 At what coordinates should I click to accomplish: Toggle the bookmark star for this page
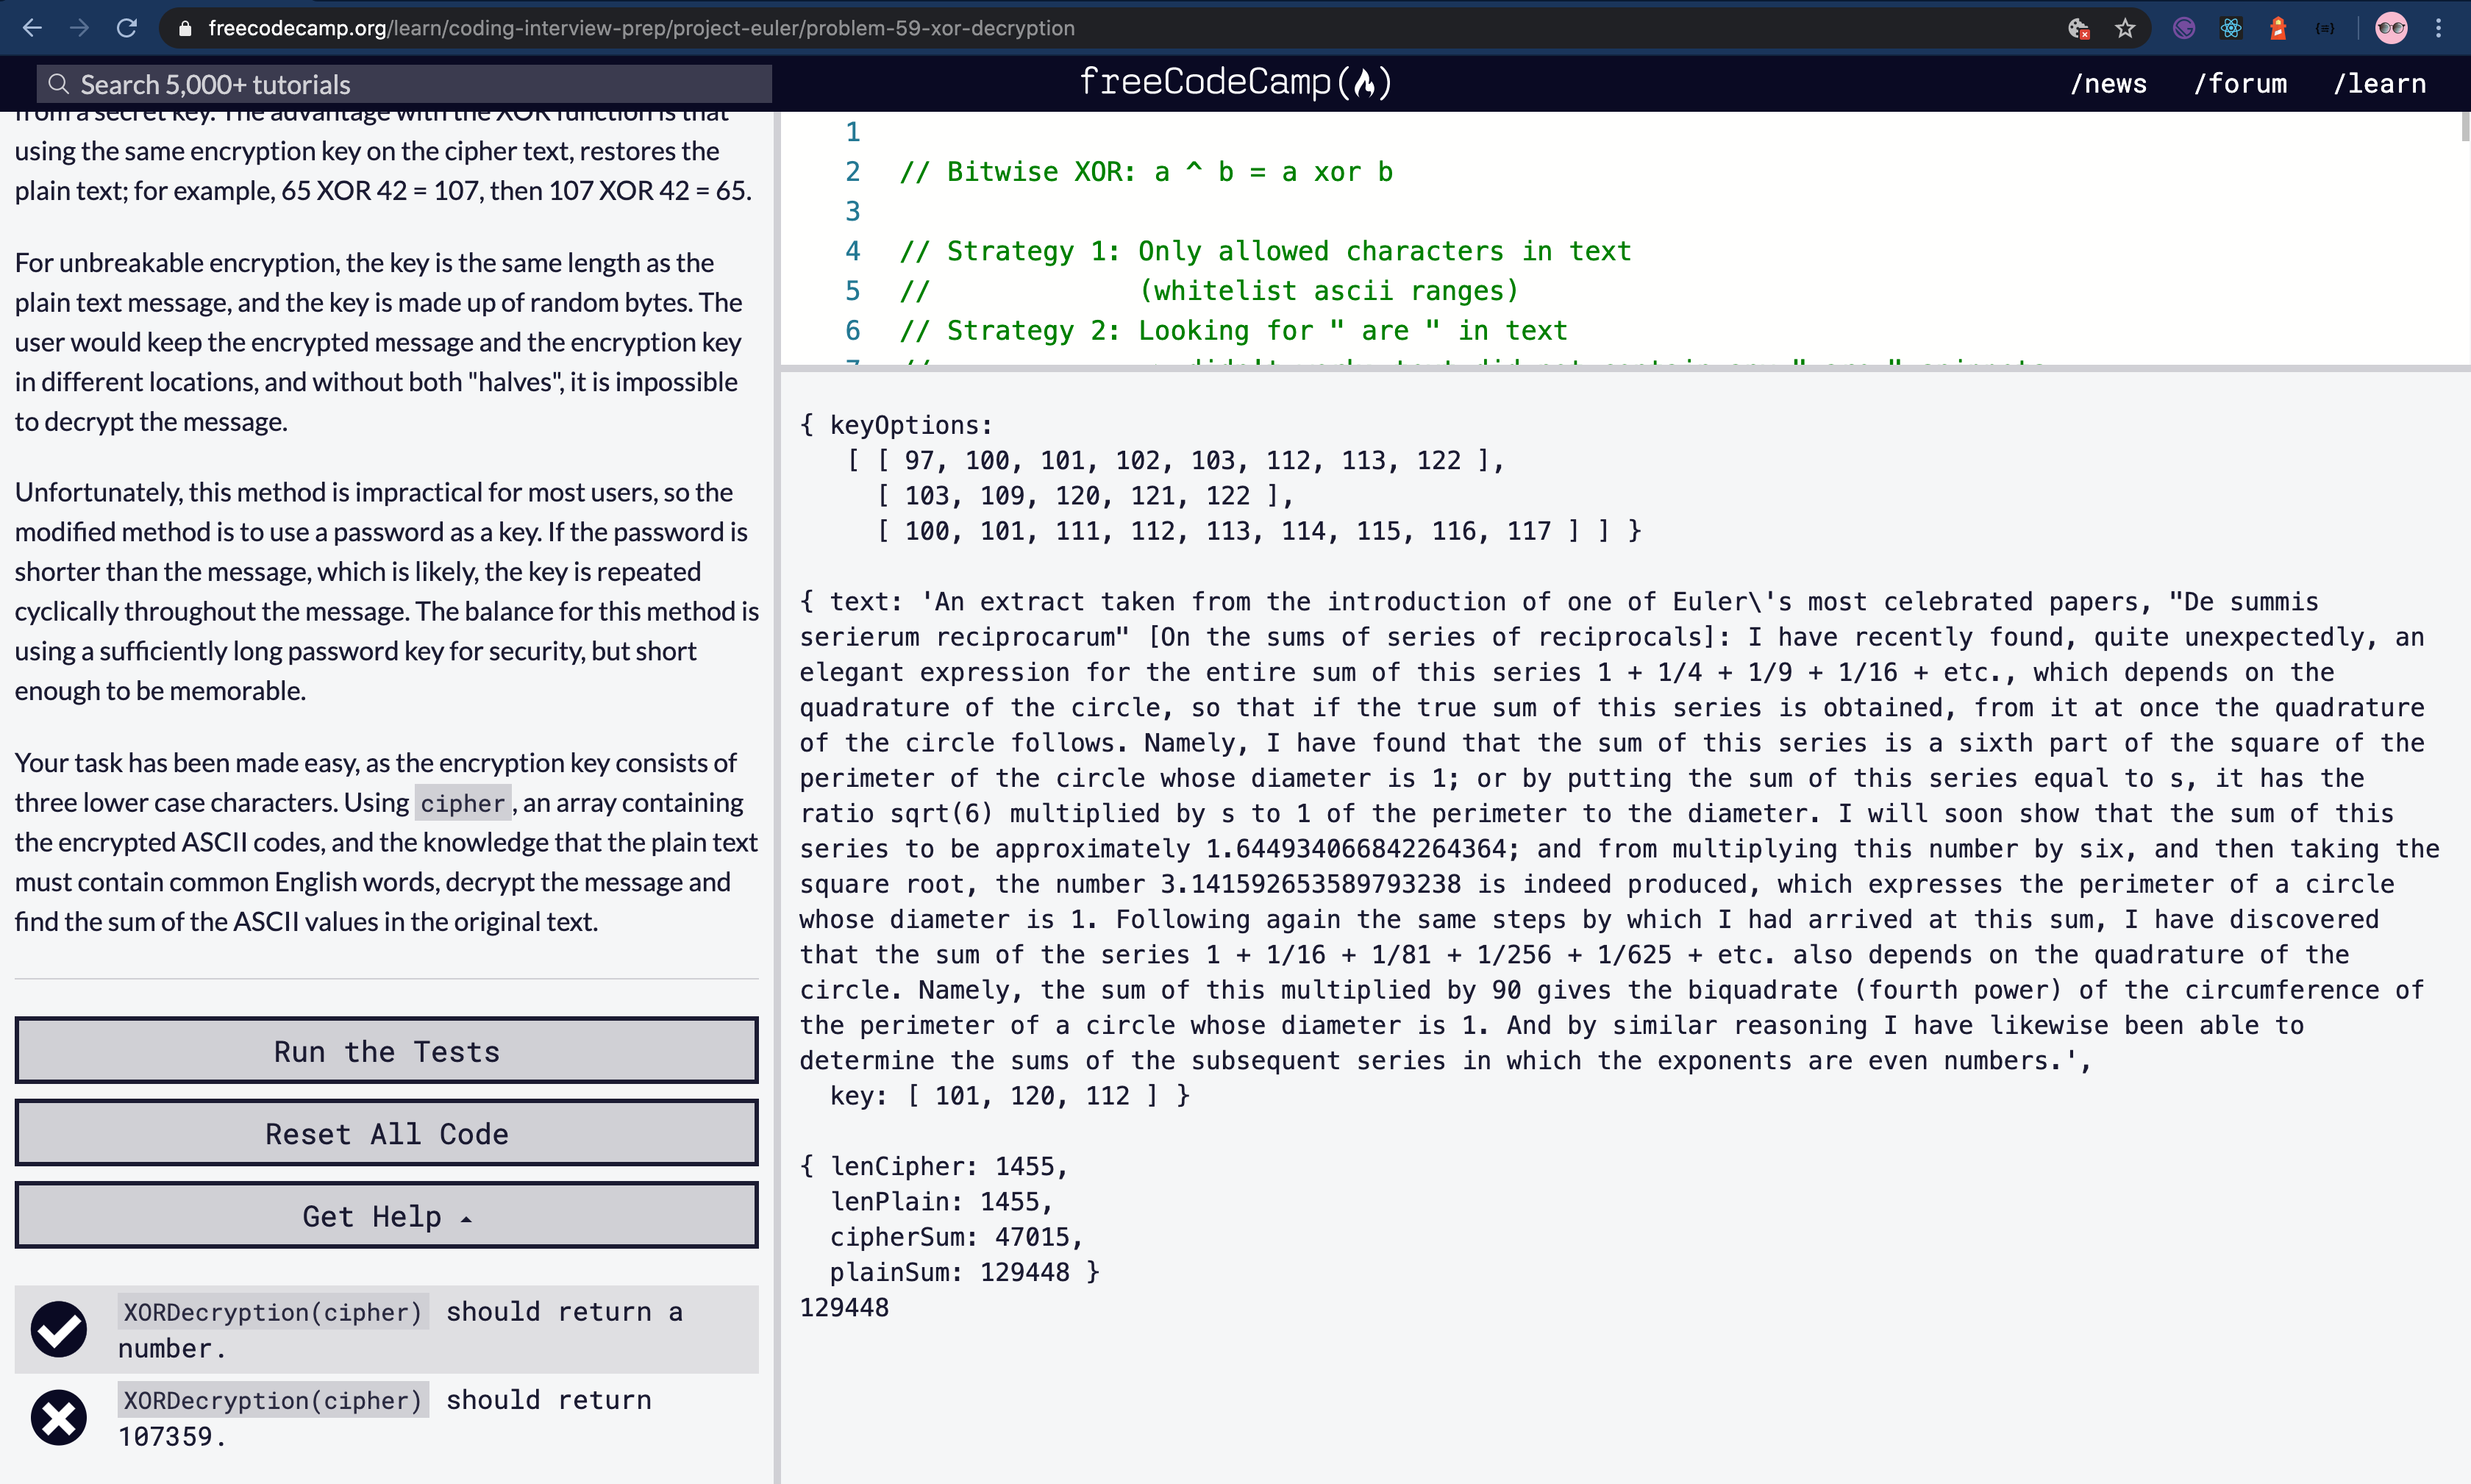2124,28
